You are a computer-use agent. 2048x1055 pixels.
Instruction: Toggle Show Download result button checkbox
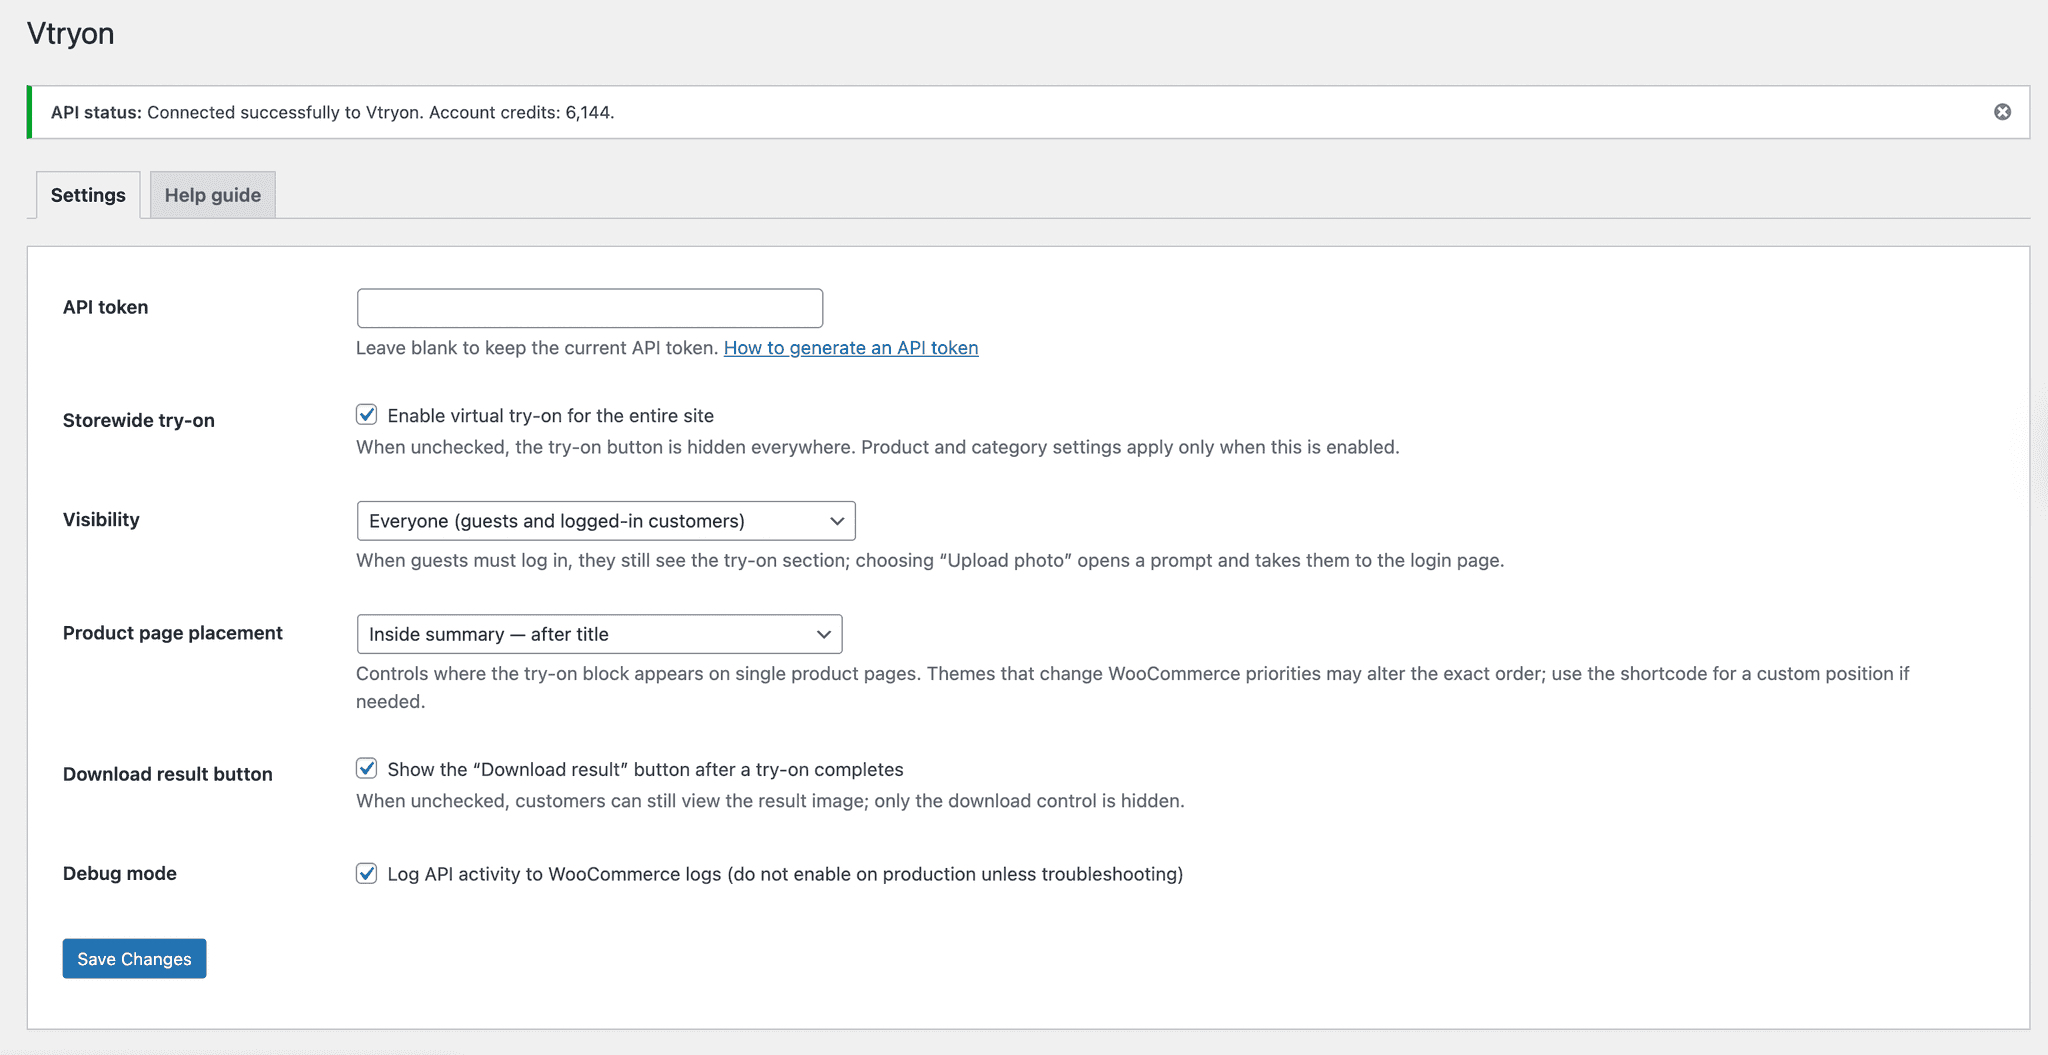coord(367,769)
